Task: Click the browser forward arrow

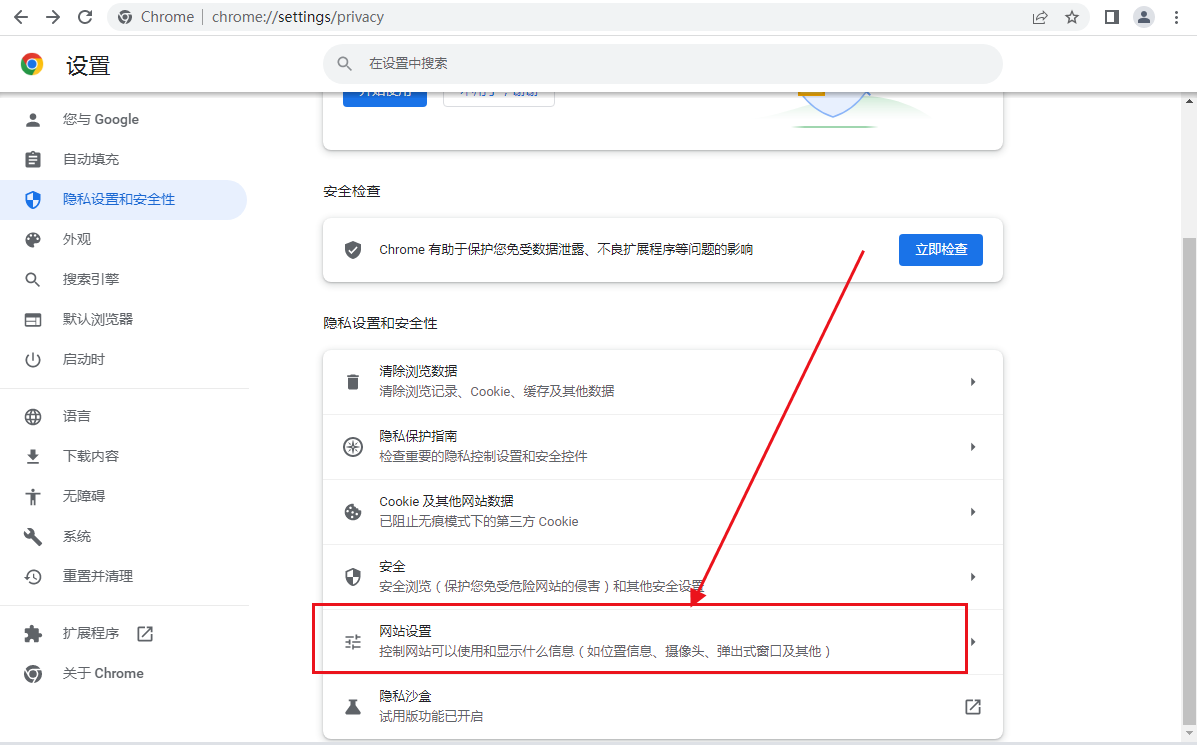Action: 53,17
